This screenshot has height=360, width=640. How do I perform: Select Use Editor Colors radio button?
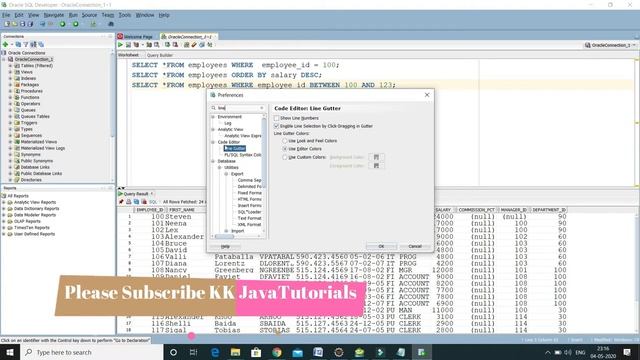(285, 149)
